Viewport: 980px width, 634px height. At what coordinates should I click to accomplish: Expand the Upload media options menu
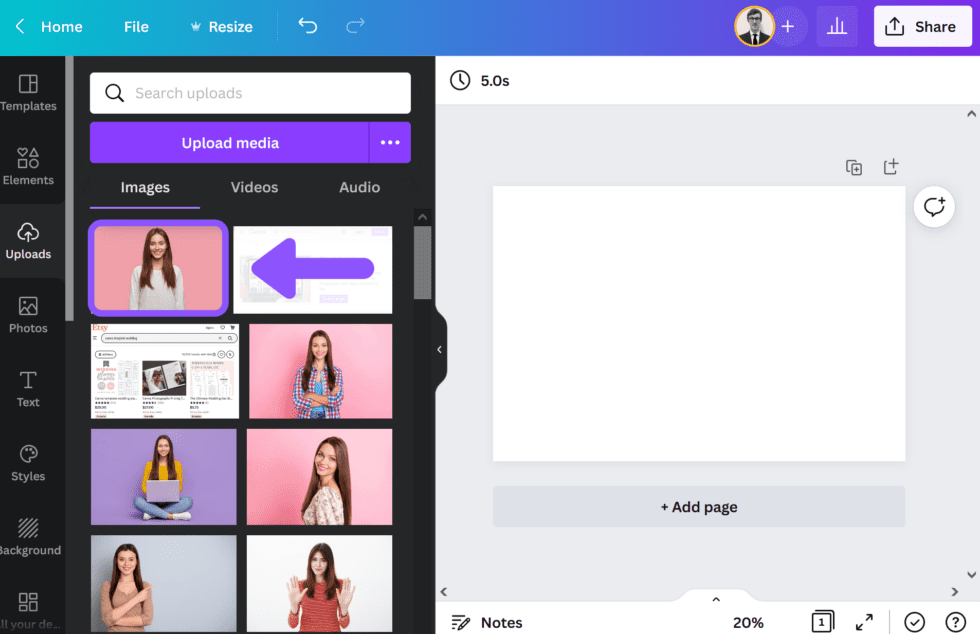pyautogui.click(x=391, y=142)
